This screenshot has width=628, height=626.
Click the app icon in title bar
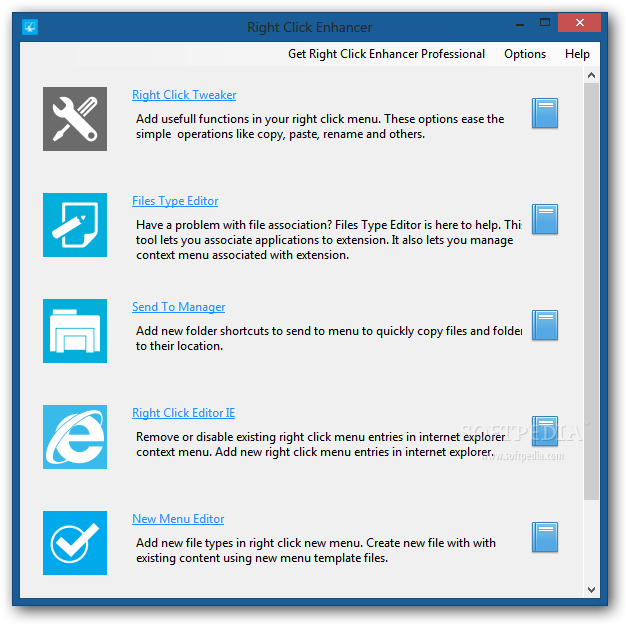[x=30, y=27]
